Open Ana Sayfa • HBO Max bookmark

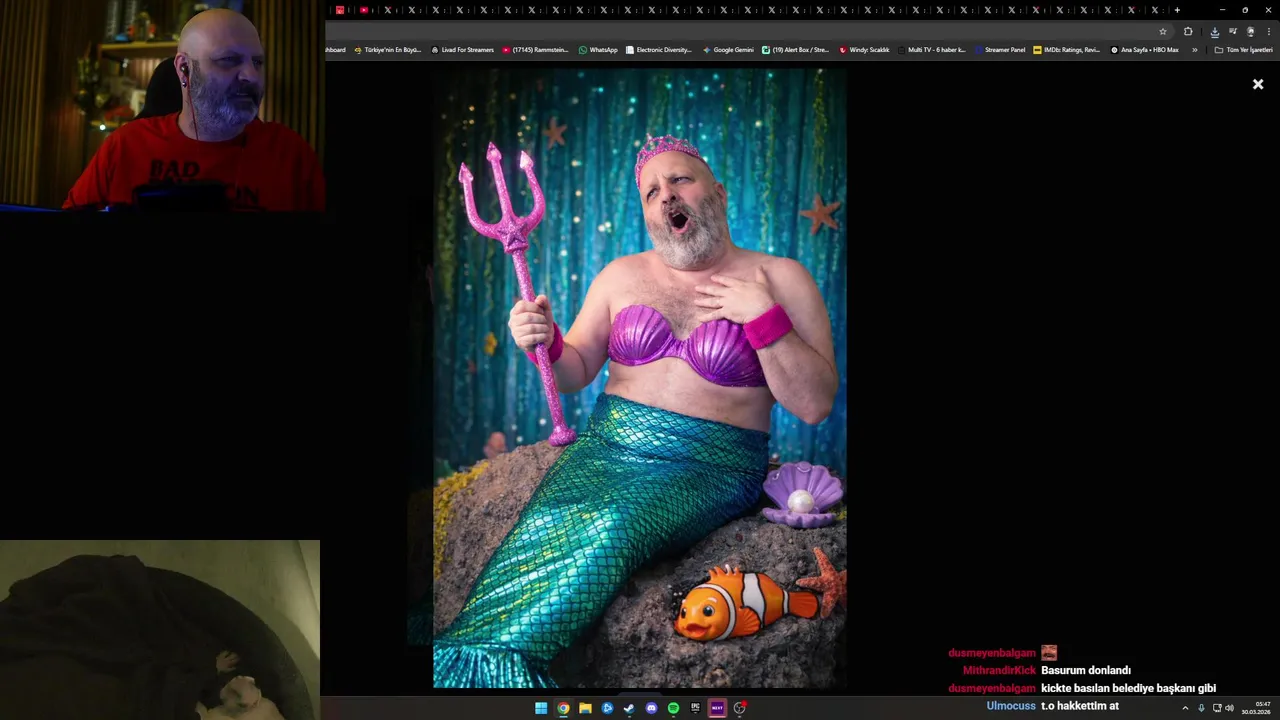[1145, 49]
